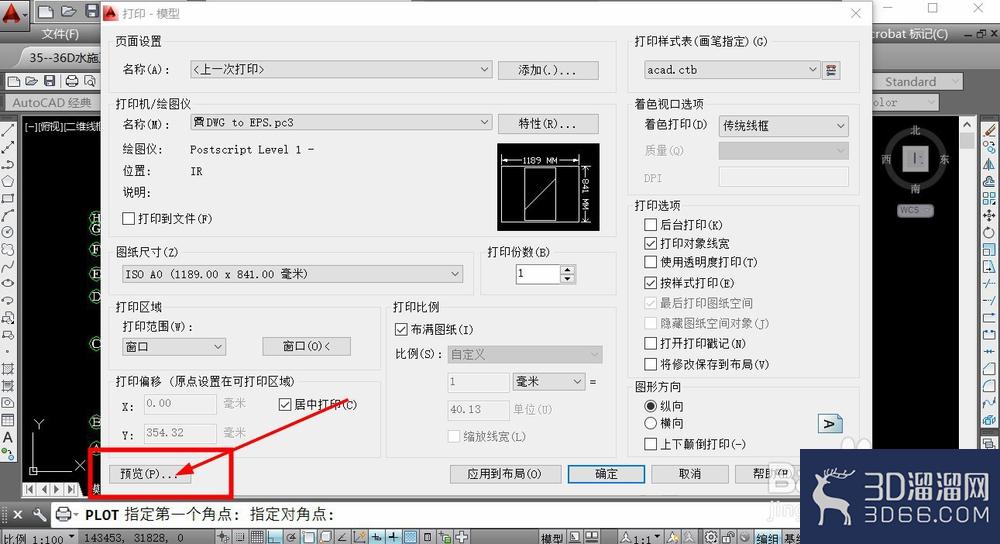This screenshot has height=544, width=1000.
Task: Open the Standard text style dropdown
Action: (916, 82)
